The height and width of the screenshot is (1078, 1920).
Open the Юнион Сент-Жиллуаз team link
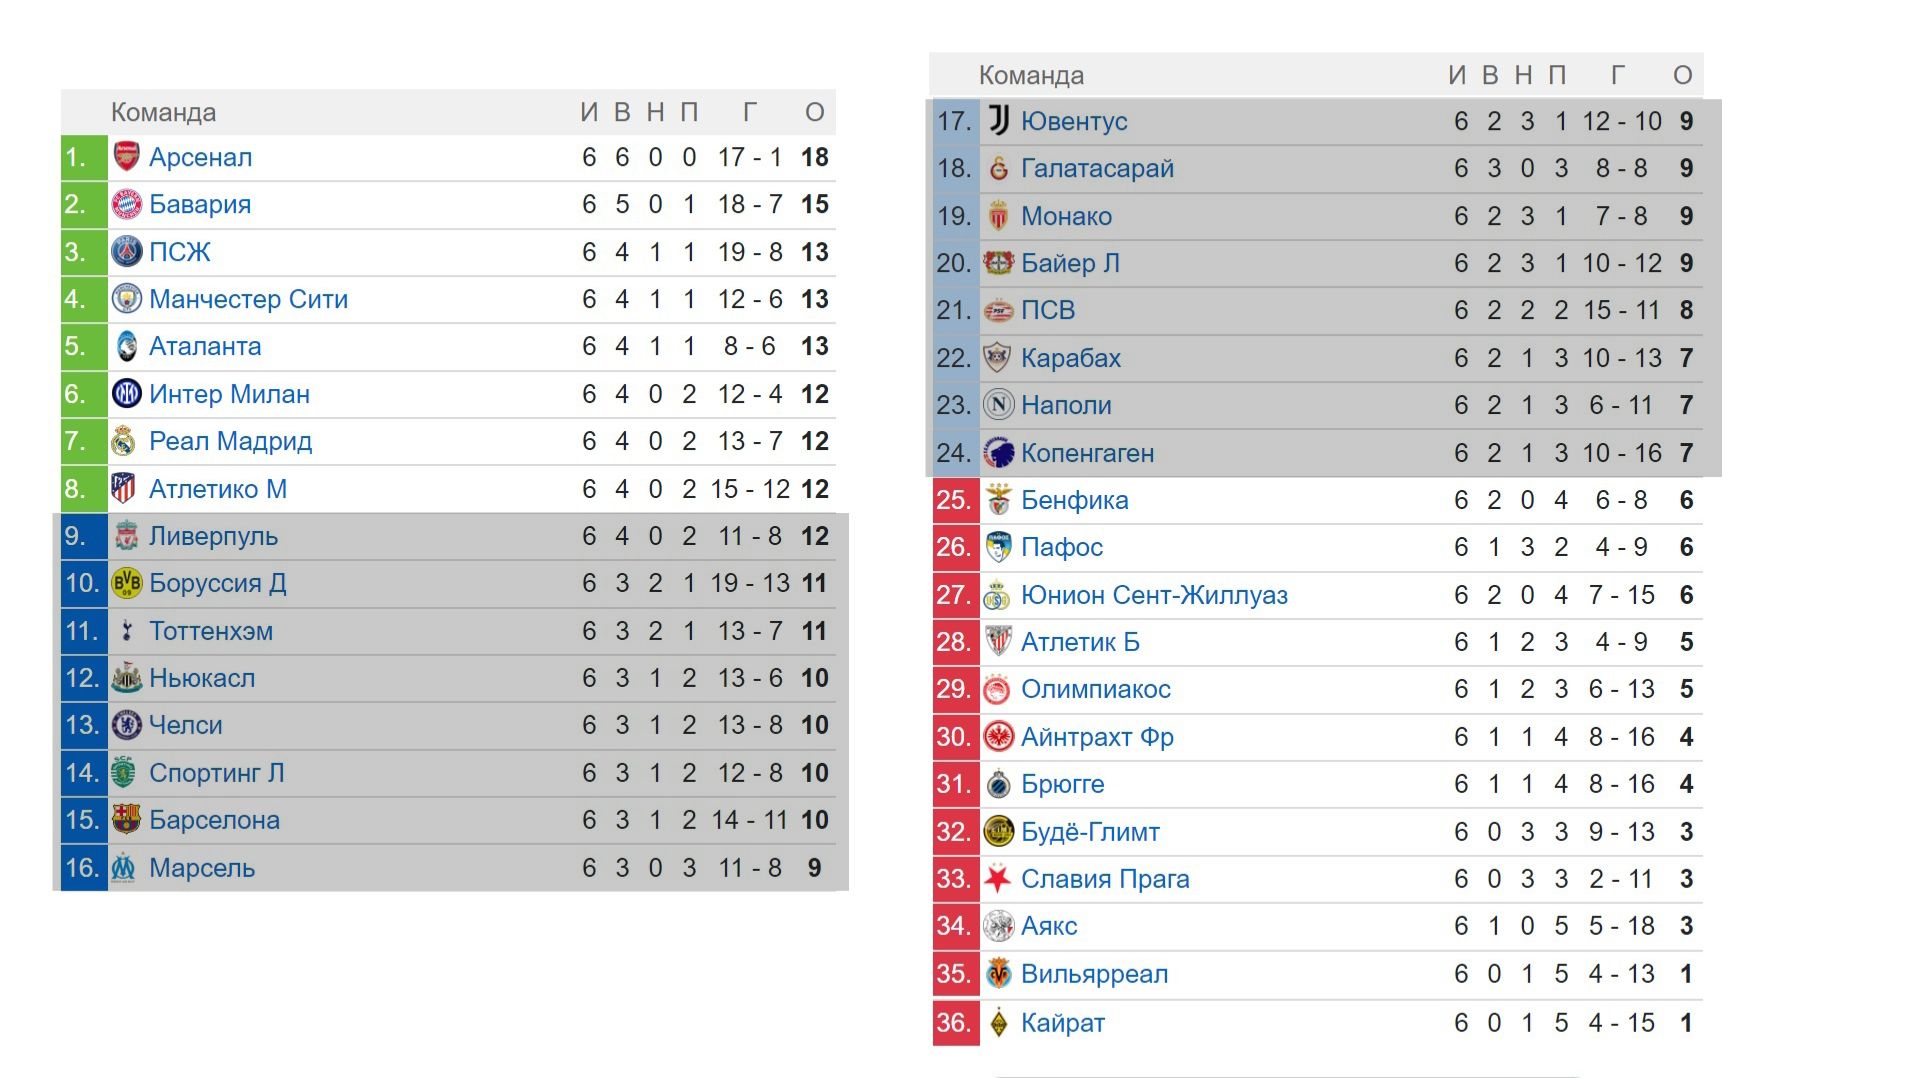pyautogui.click(x=1154, y=595)
